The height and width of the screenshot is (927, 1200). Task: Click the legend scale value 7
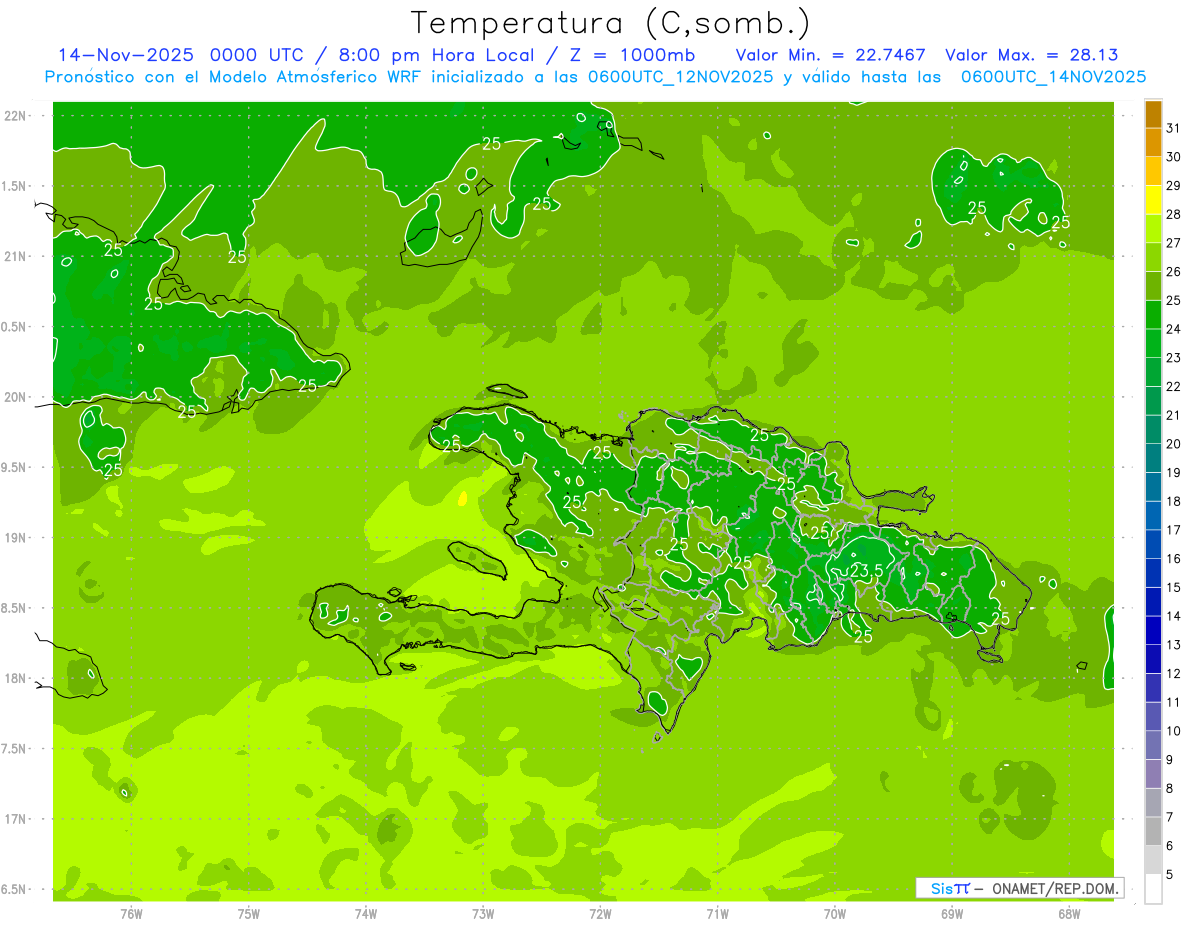click(1170, 817)
